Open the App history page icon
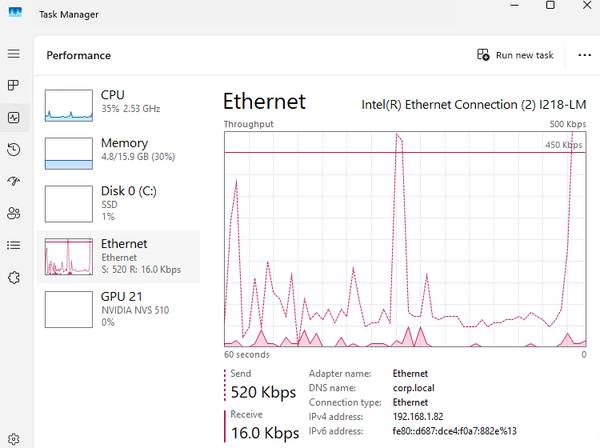This screenshot has height=448, width=600. pyautogui.click(x=14, y=149)
